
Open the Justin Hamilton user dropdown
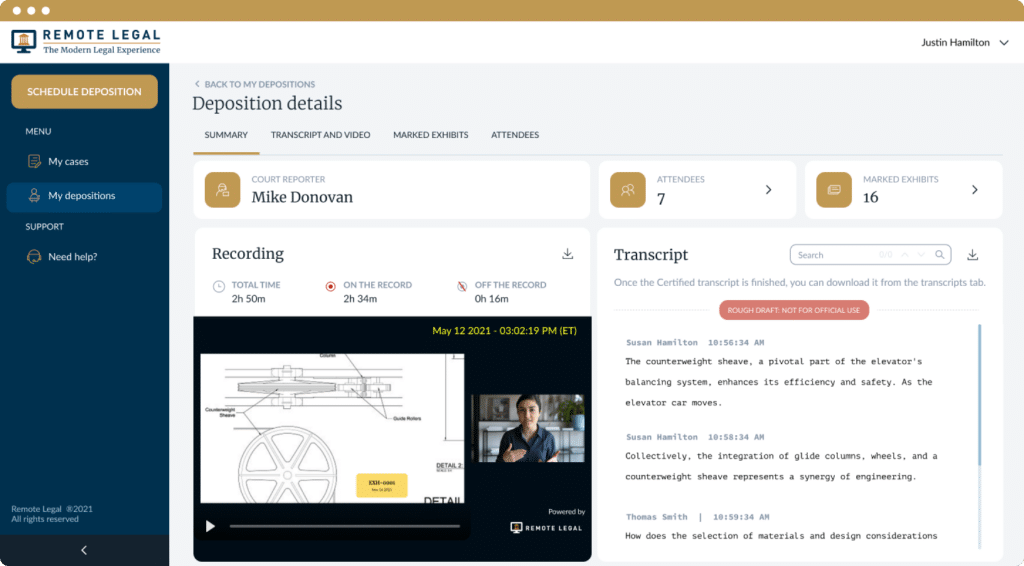964,43
